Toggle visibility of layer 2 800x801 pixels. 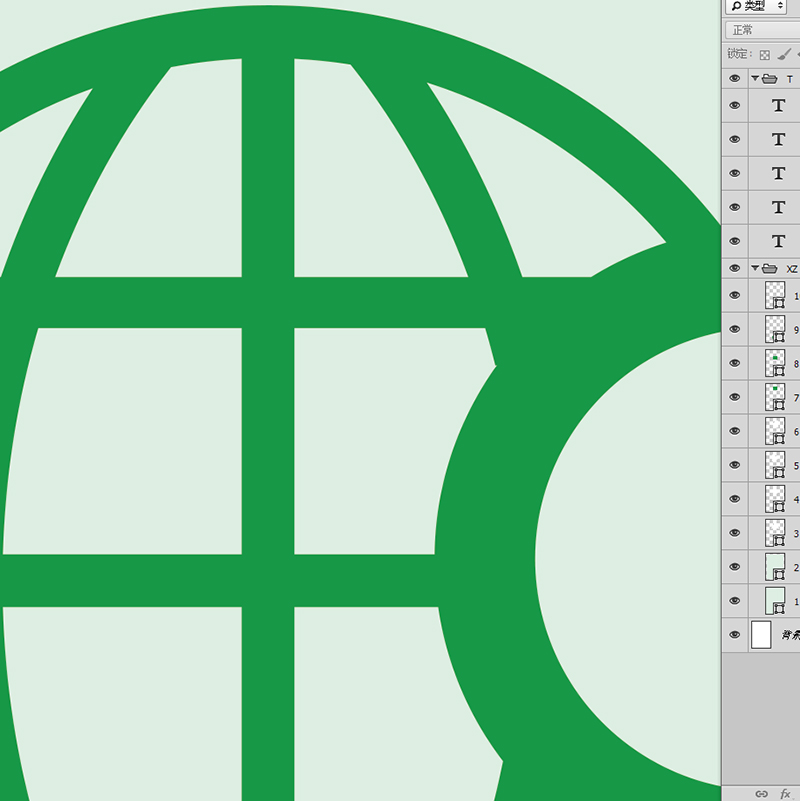(x=735, y=567)
